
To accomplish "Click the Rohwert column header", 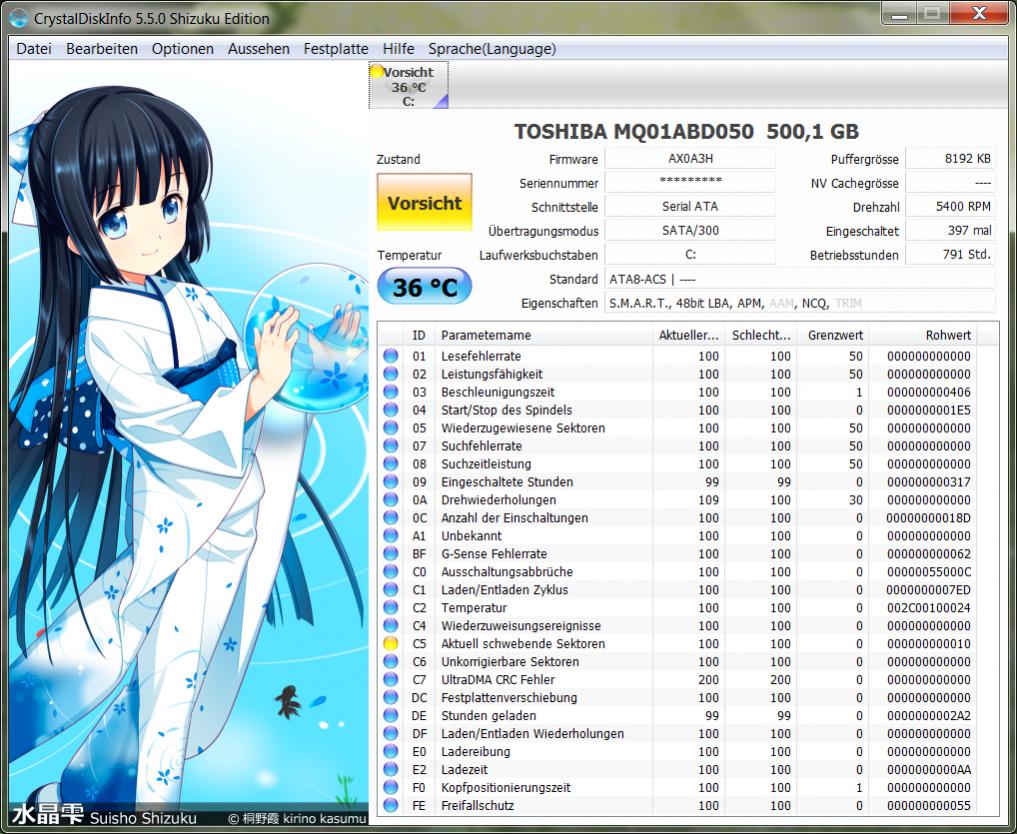I will 922,335.
